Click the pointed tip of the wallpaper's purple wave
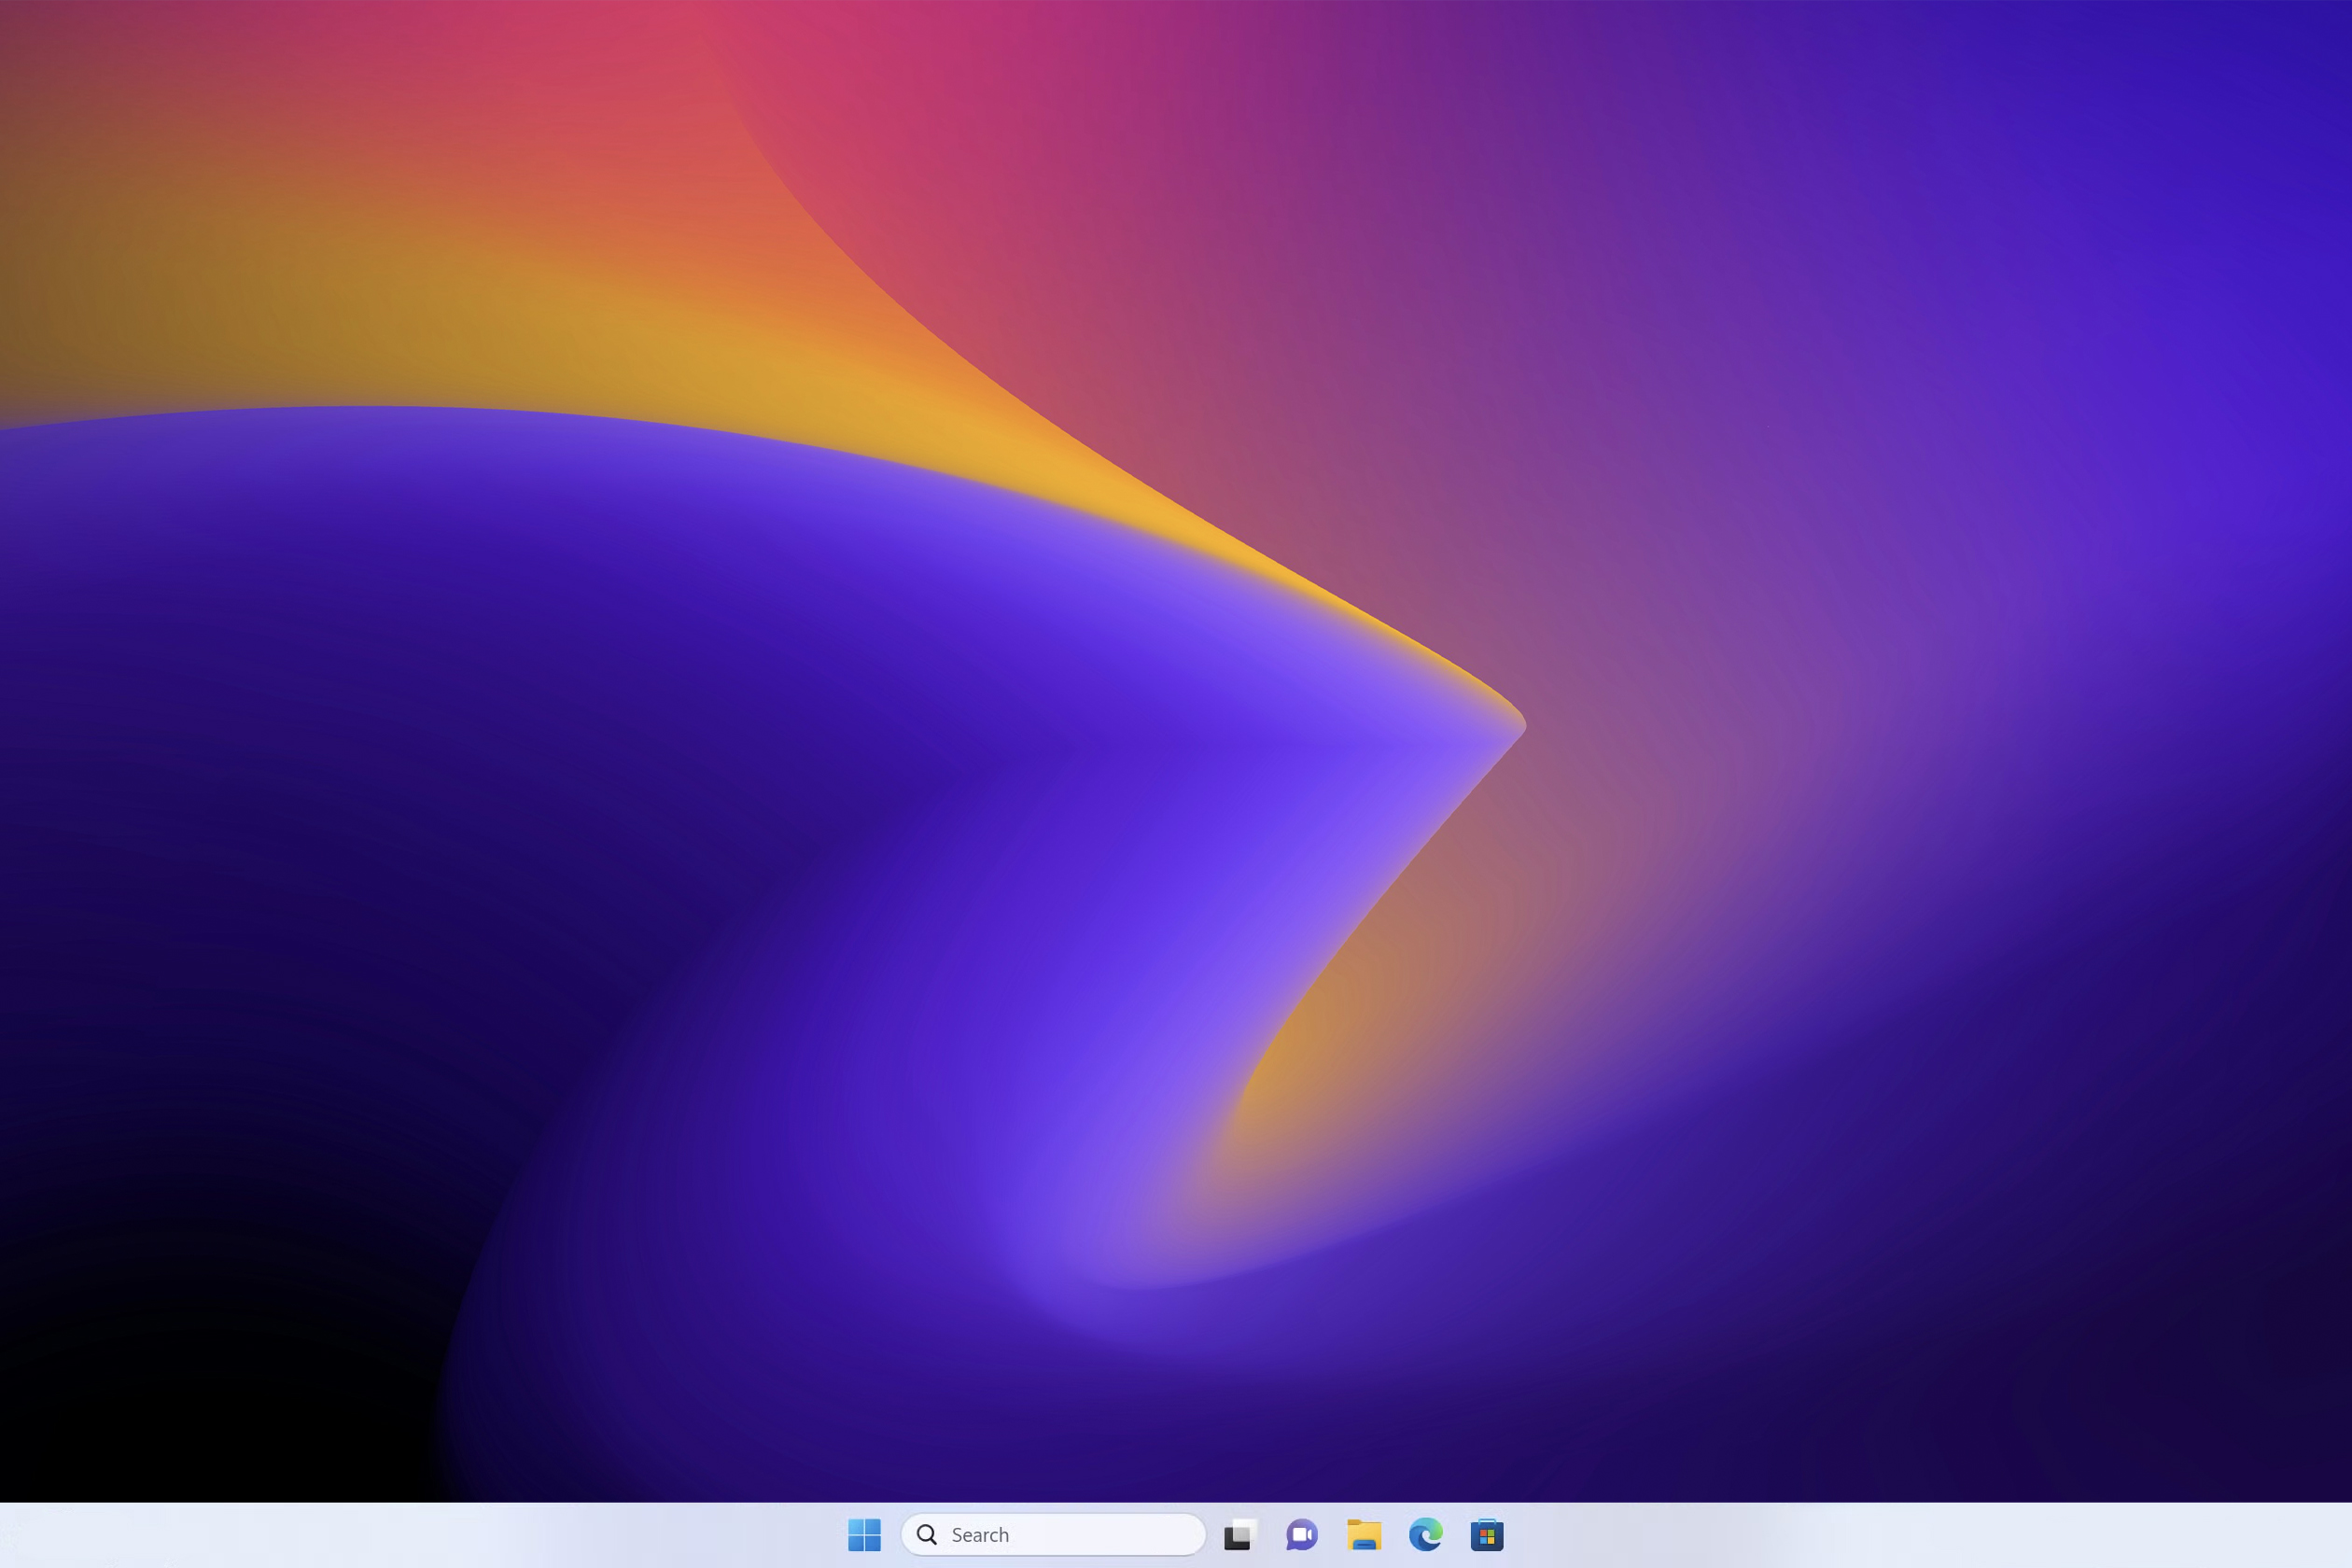 pos(1518,724)
